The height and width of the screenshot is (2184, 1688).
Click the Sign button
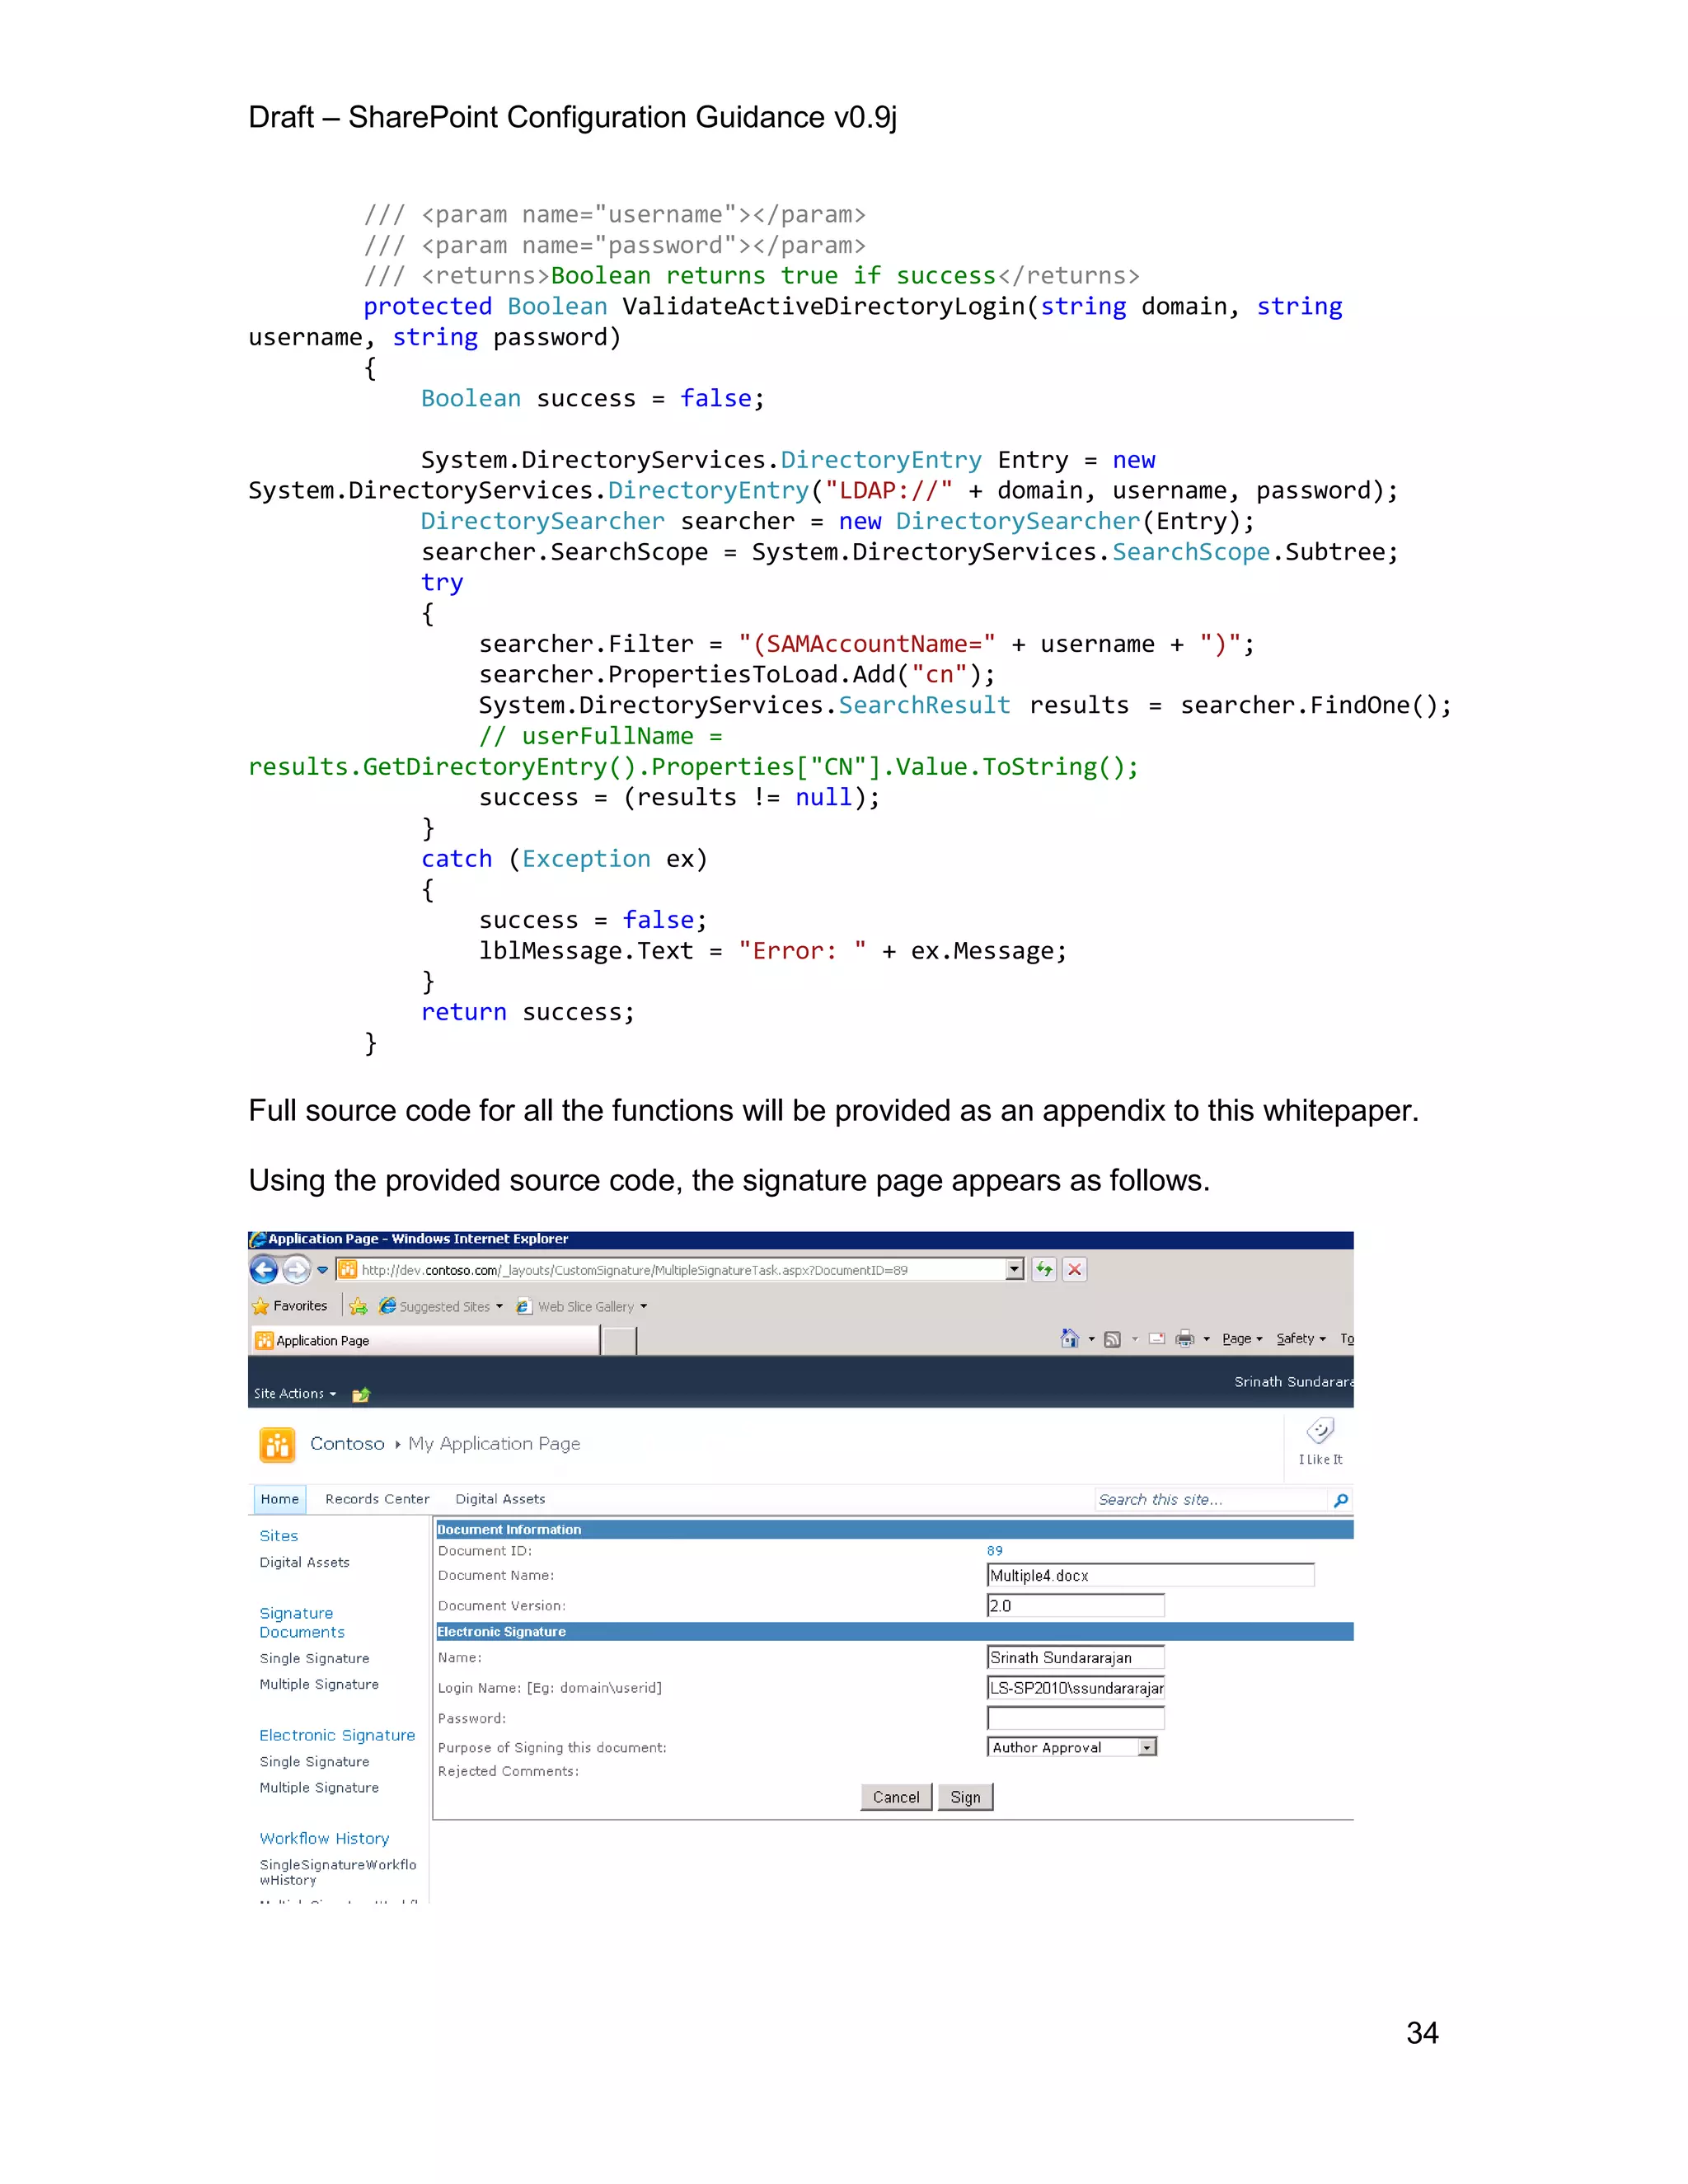tap(965, 1797)
